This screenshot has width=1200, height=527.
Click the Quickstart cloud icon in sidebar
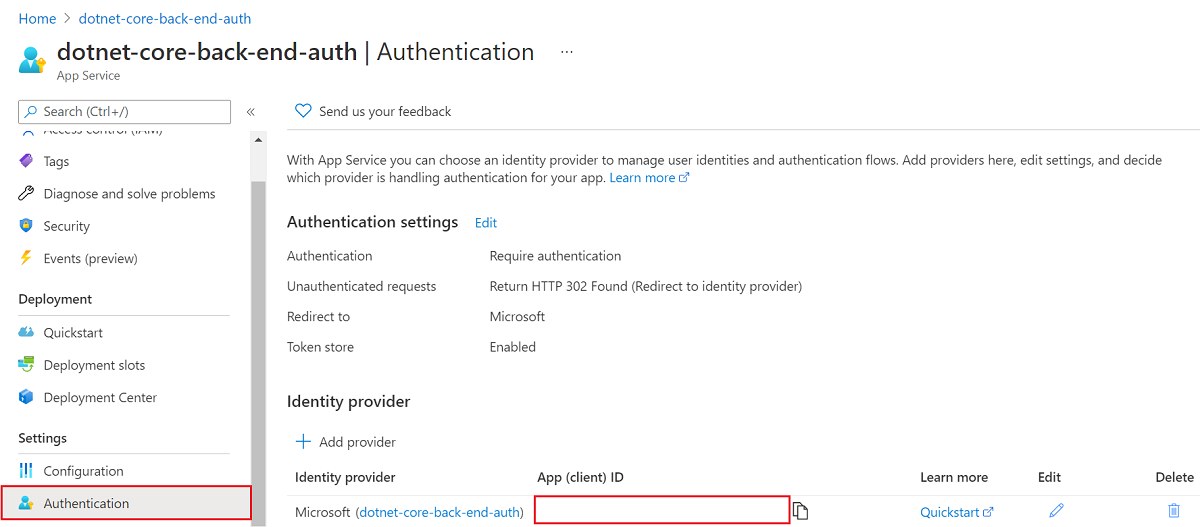[26, 332]
